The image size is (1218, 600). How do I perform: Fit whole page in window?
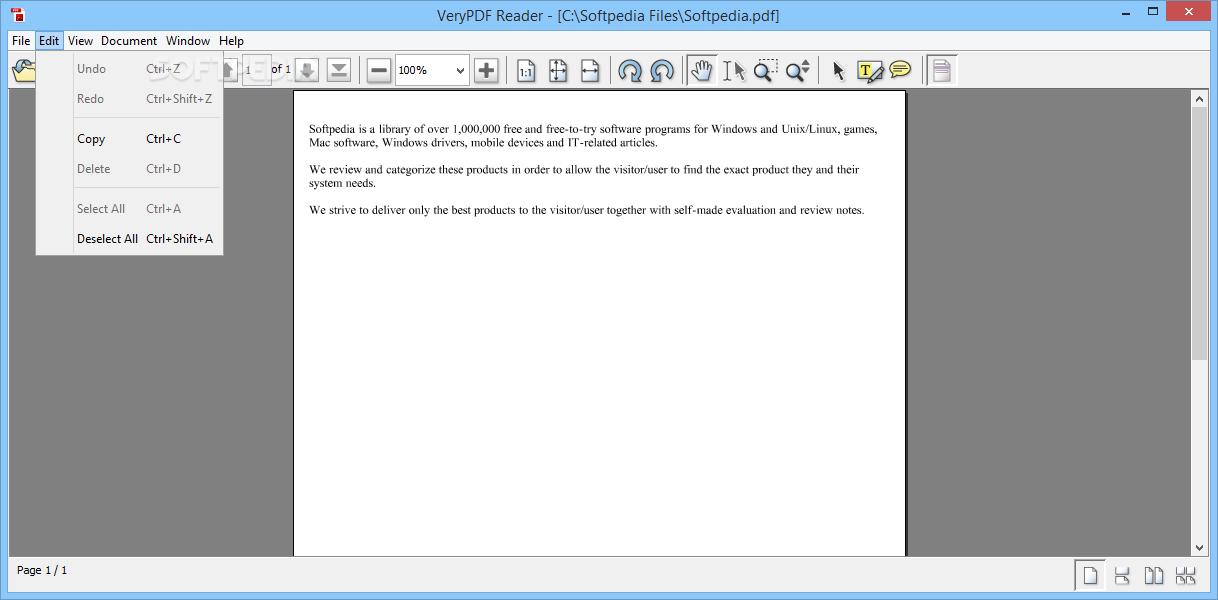[558, 70]
